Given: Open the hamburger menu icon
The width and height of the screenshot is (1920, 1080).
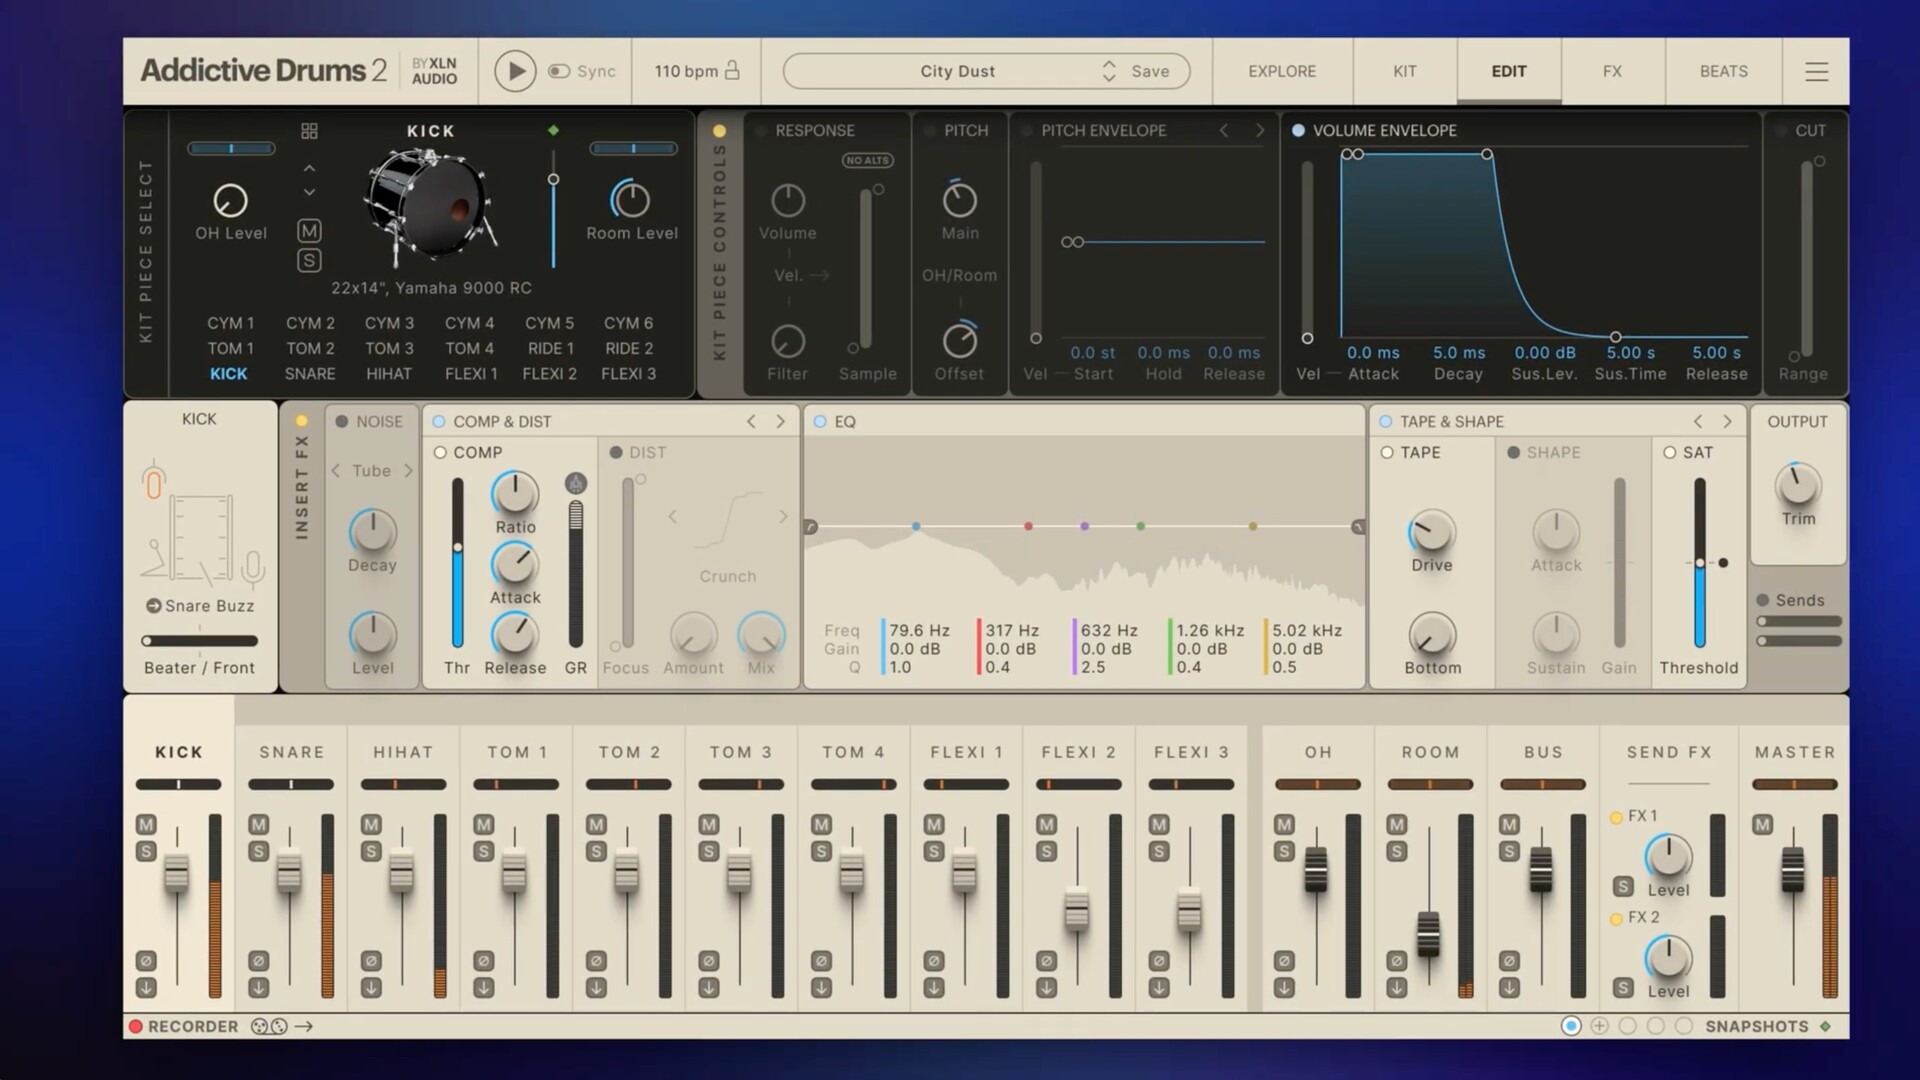Looking at the screenshot, I should [1816, 71].
